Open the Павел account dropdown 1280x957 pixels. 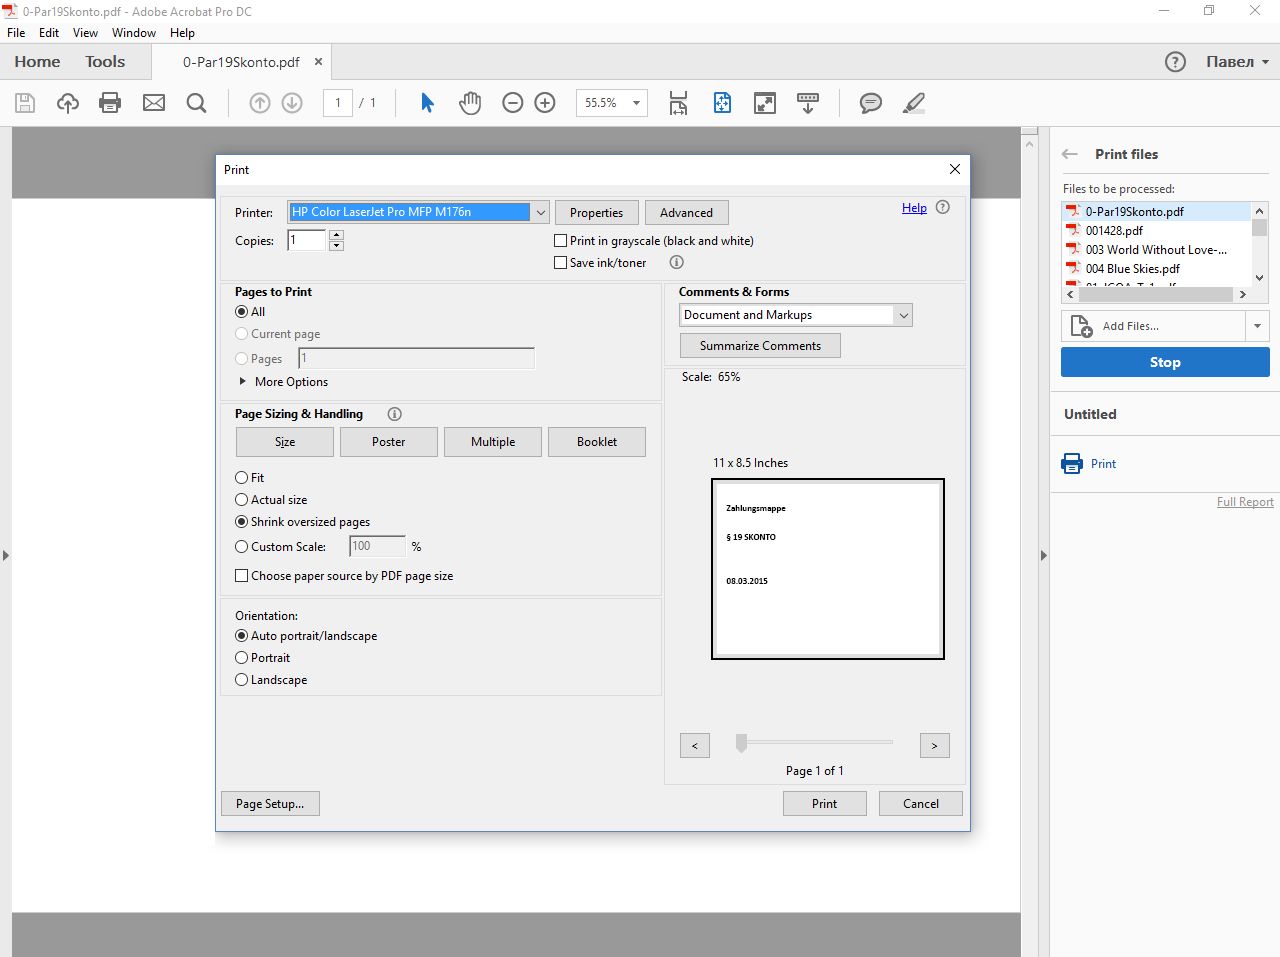pos(1265,62)
